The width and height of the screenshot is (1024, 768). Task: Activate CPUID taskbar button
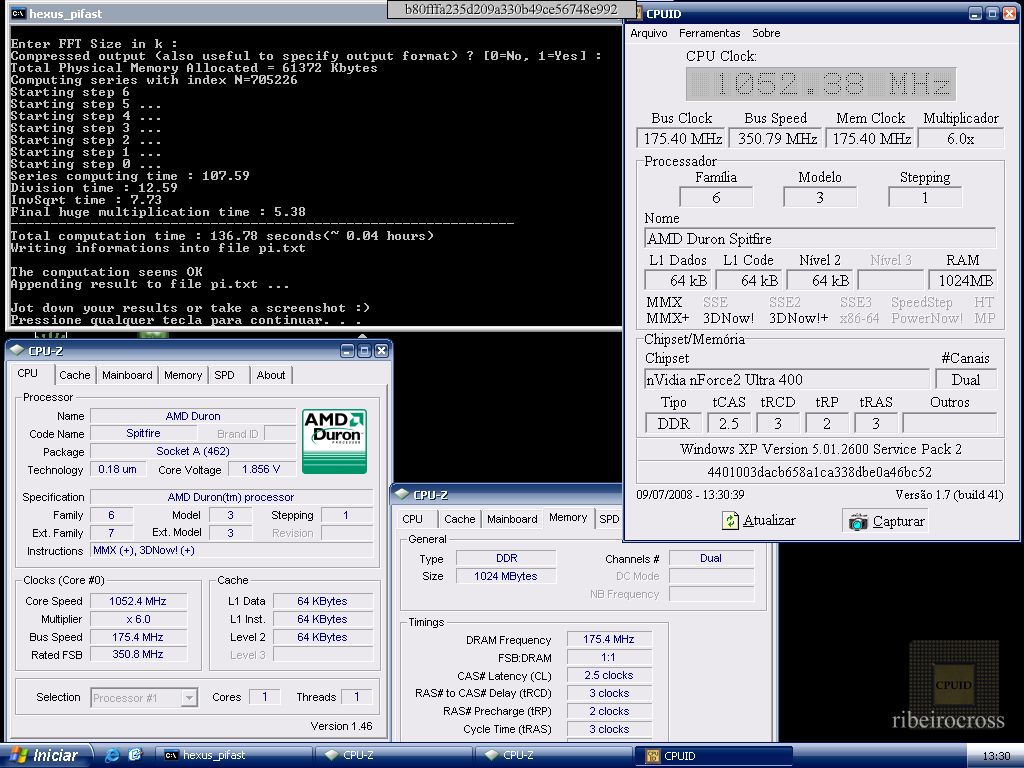713,756
